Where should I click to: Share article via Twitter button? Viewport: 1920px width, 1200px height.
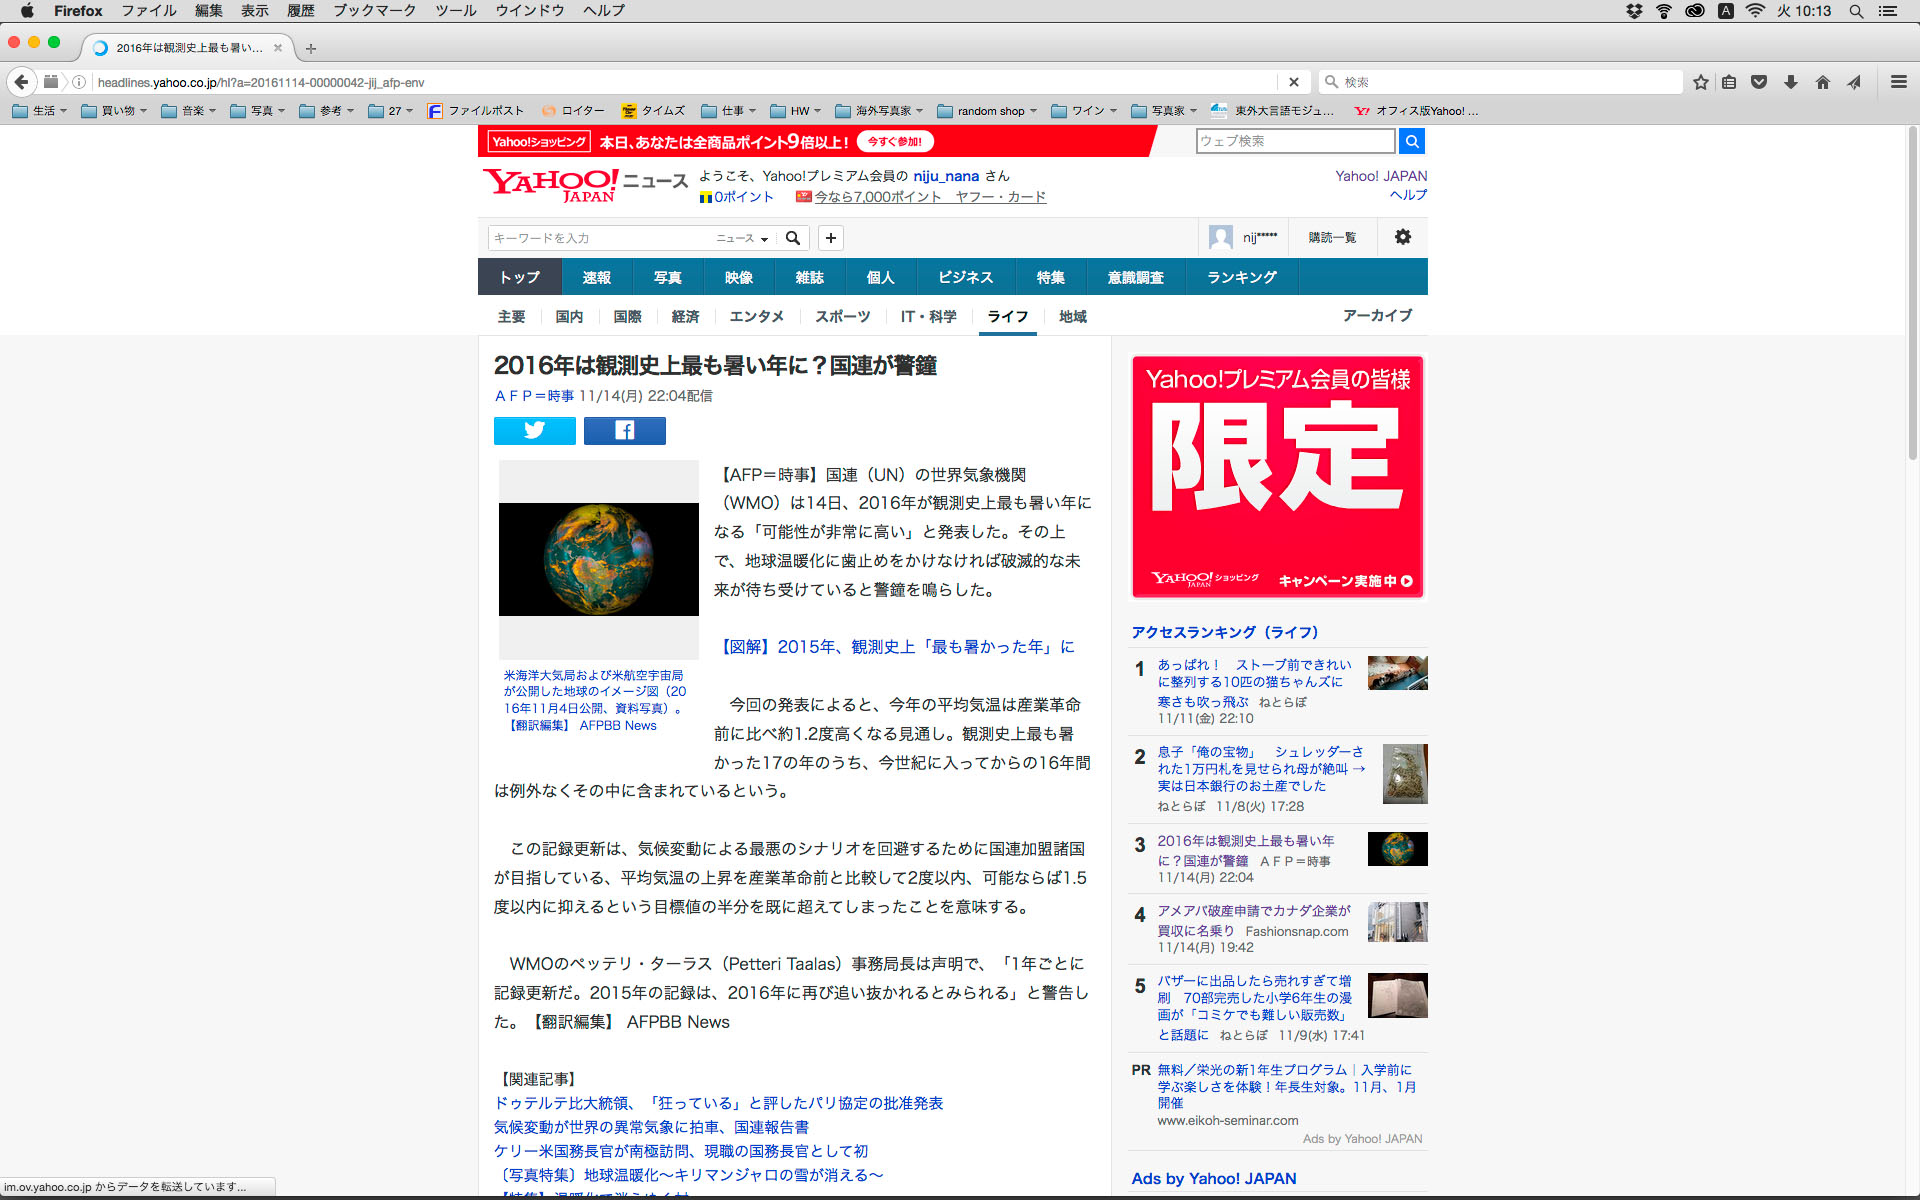click(x=534, y=431)
